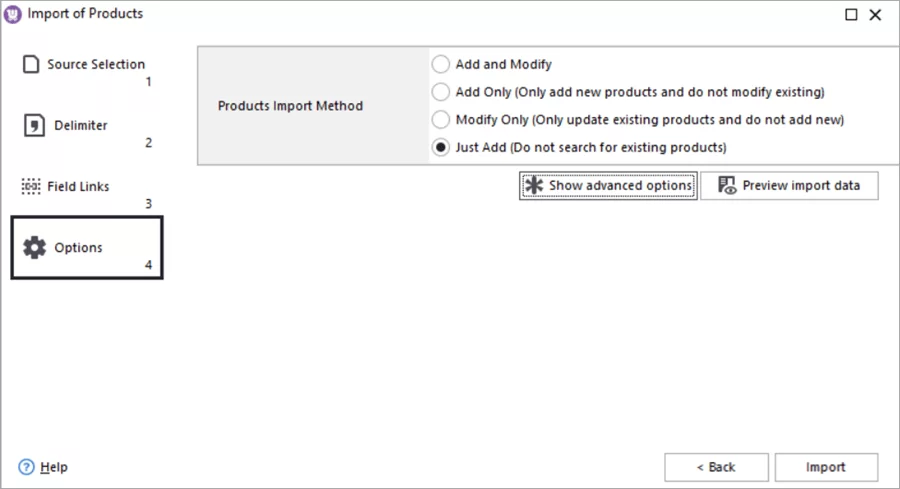The height and width of the screenshot is (489, 900).
Task: Click the Field Links icon
Action: pyautogui.click(x=31, y=187)
